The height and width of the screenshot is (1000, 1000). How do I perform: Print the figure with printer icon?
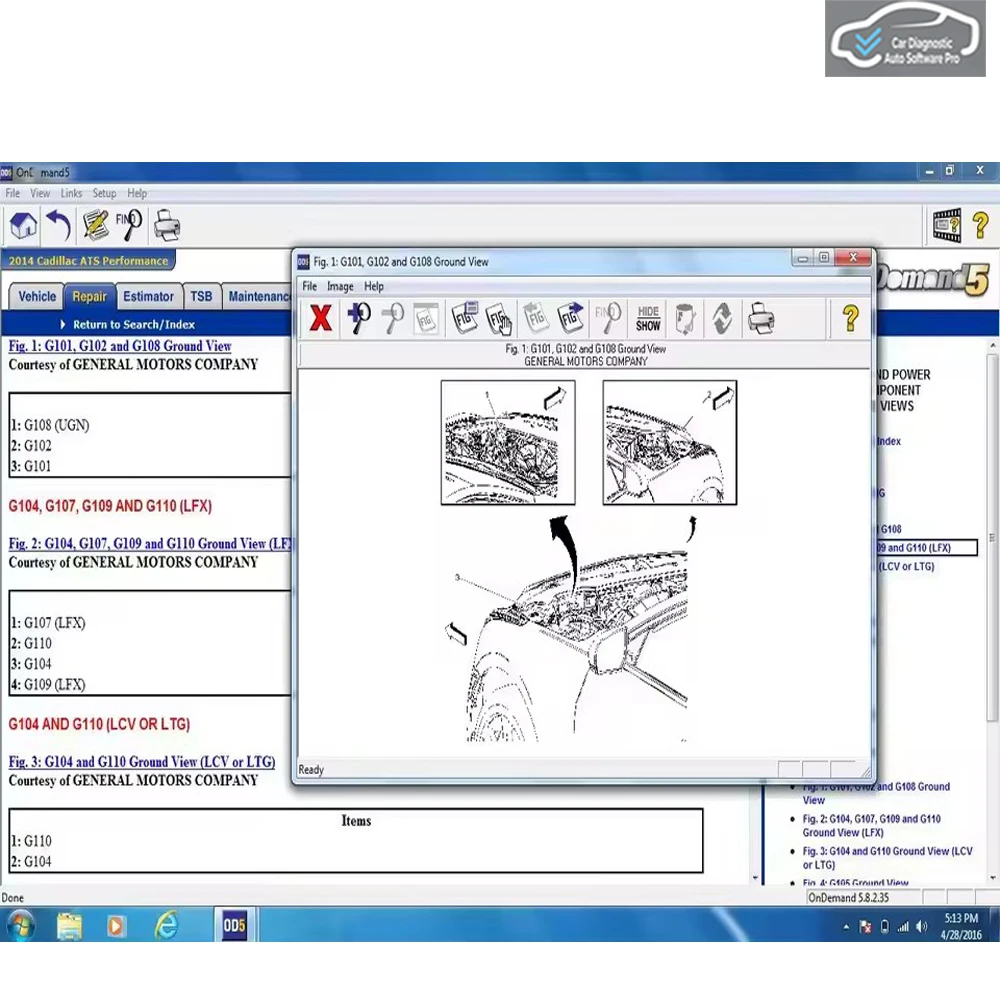coord(761,318)
